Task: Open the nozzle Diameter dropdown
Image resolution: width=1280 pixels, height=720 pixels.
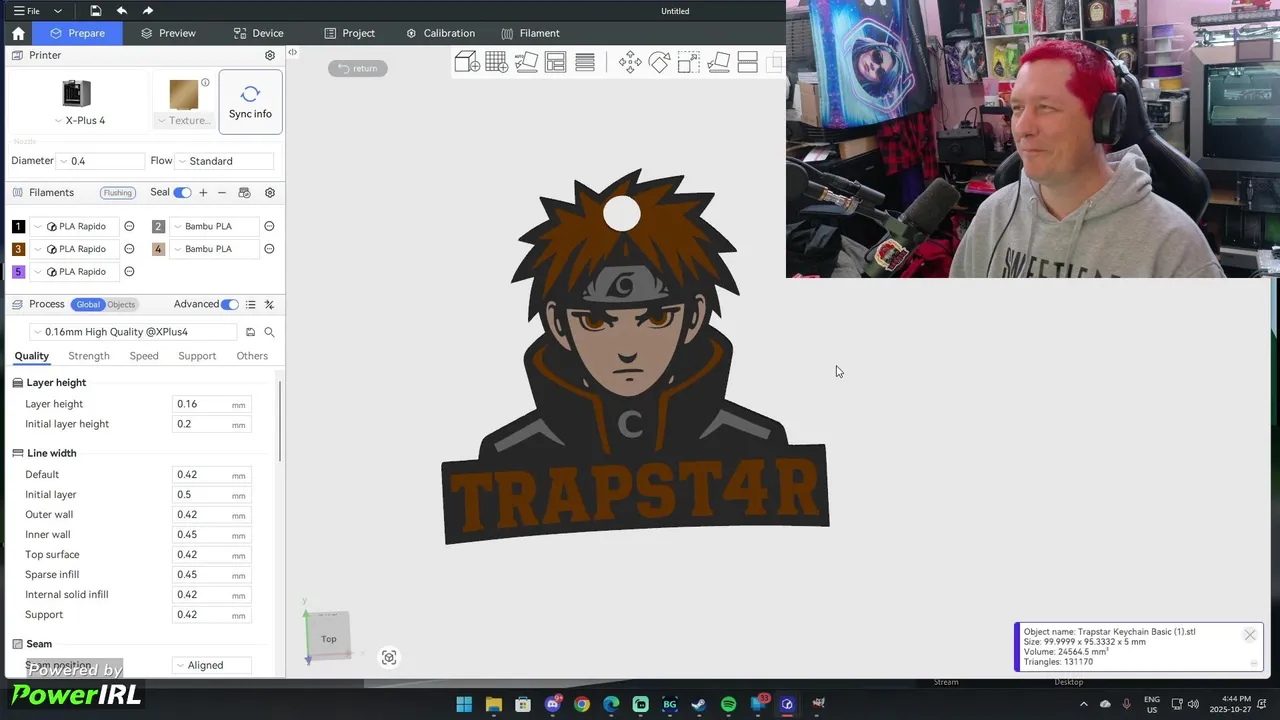Action: (x=101, y=161)
